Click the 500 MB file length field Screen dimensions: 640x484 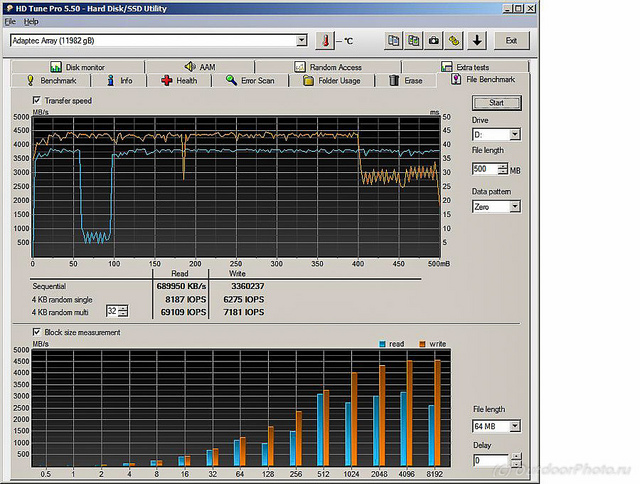pyautogui.click(x=484, y=169)
